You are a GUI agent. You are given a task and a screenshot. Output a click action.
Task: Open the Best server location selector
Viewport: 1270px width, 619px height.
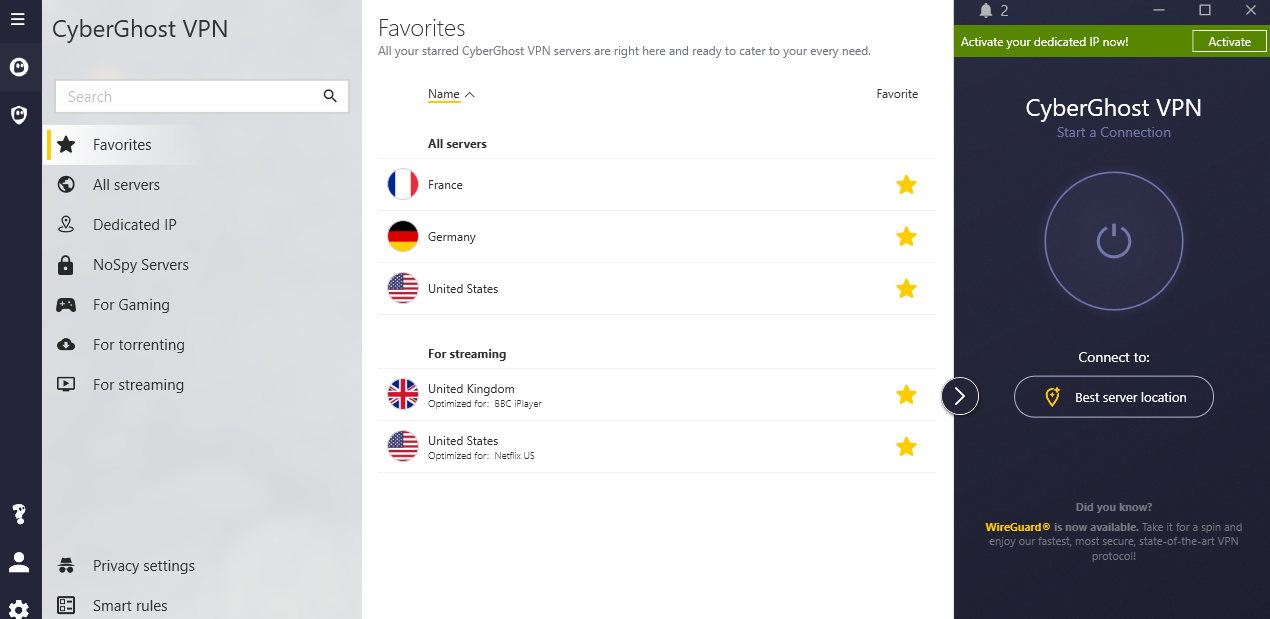point(1113,397)
